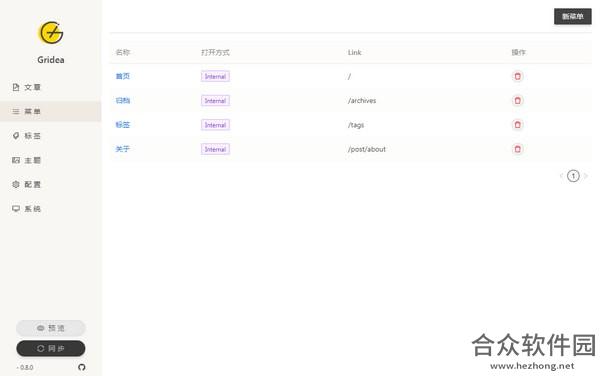This screenshot has width=600, height=376.
Task: Delete the /tags menu row
Action: click(x=517, y=125)
